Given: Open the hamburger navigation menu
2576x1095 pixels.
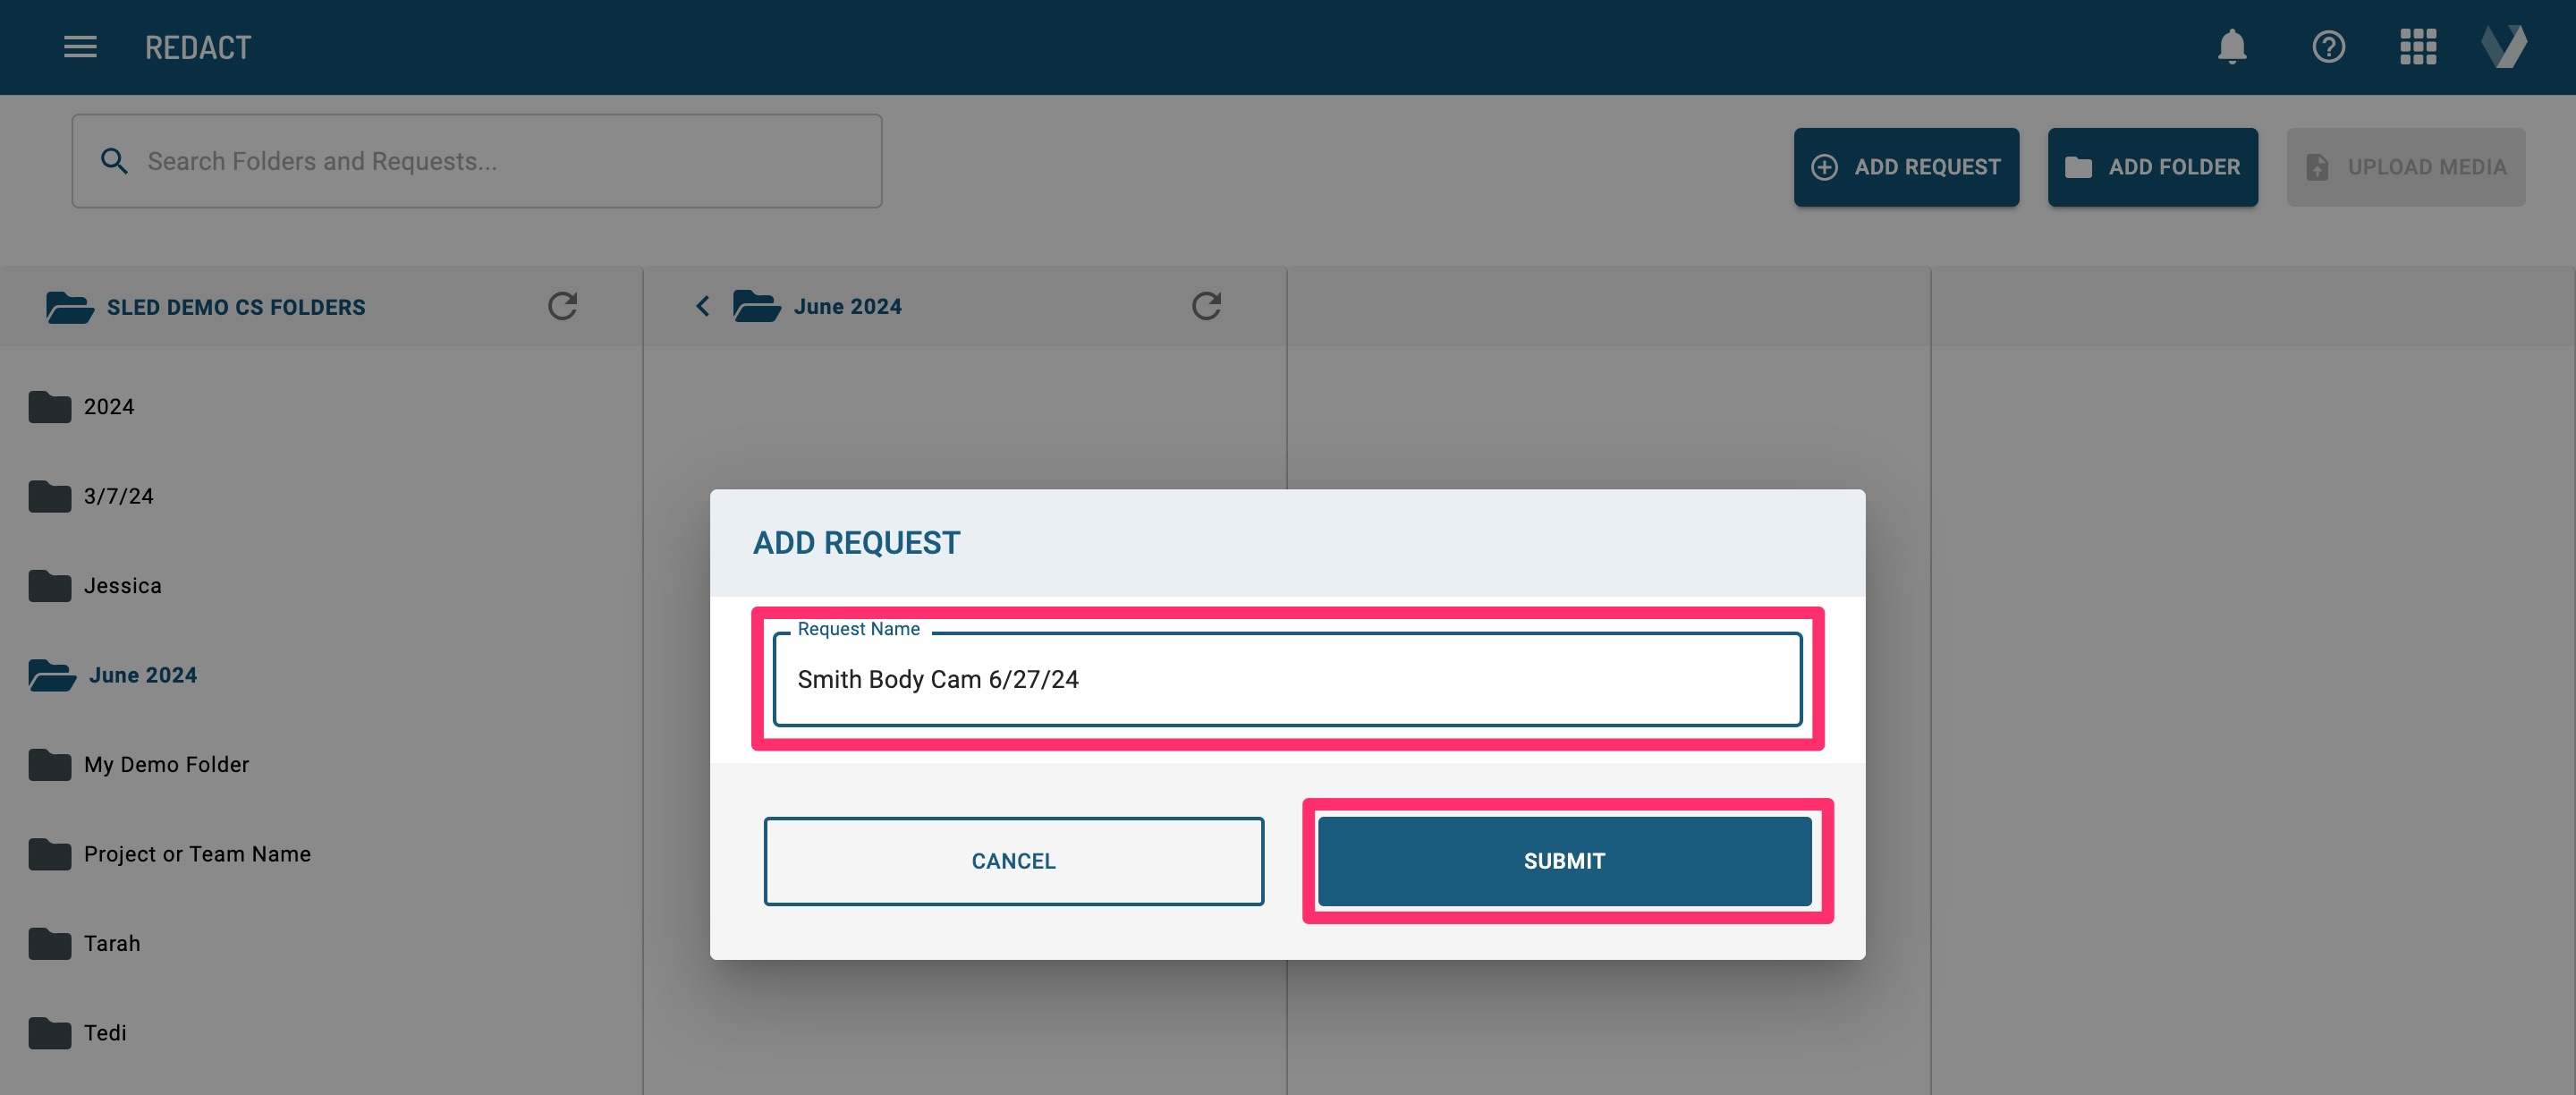Looking at the screenshot, I should pyautogui.click(x=80, y=47).
